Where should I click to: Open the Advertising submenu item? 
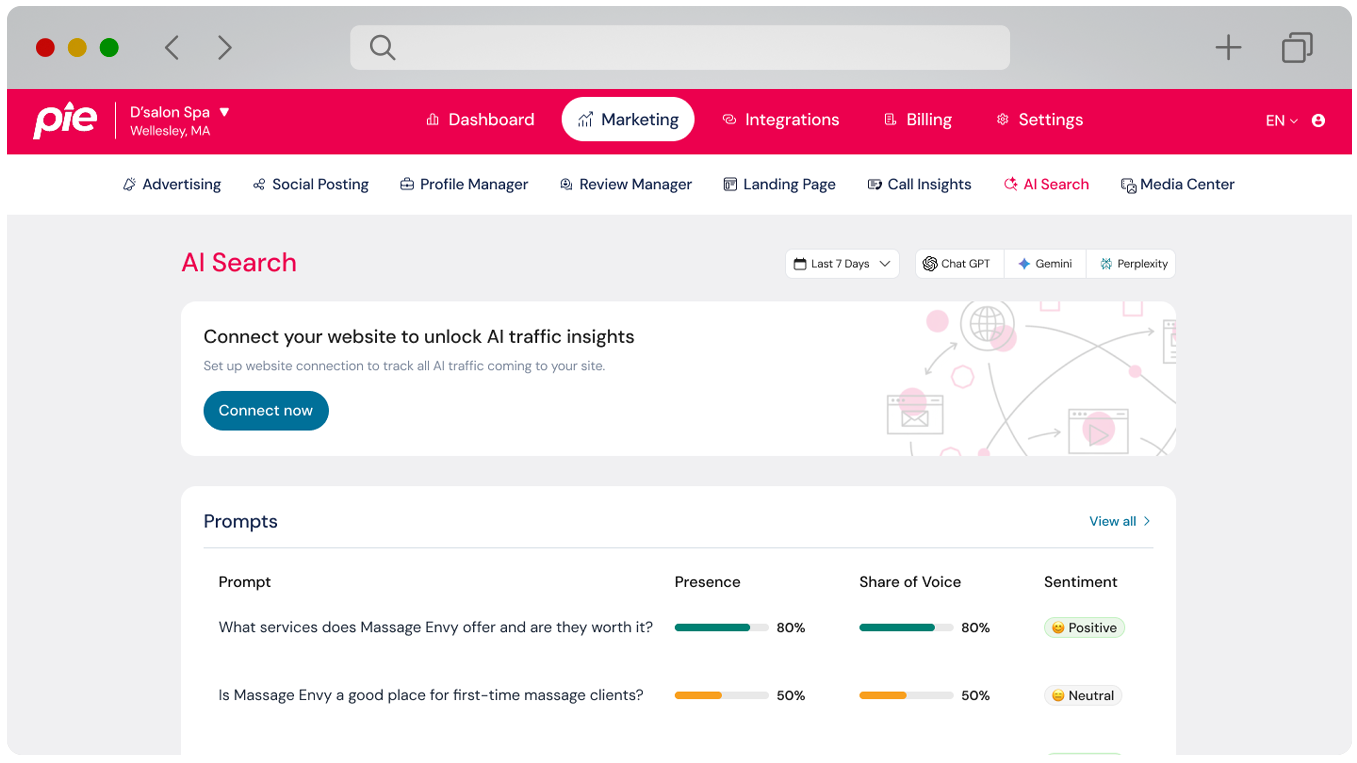coord(172,184)
